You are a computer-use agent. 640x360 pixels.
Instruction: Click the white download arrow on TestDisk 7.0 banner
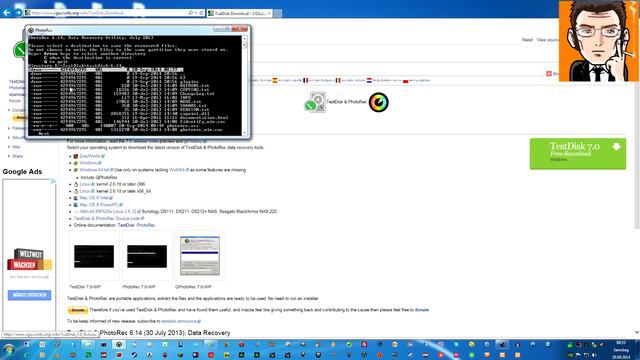tap(616, 147)
